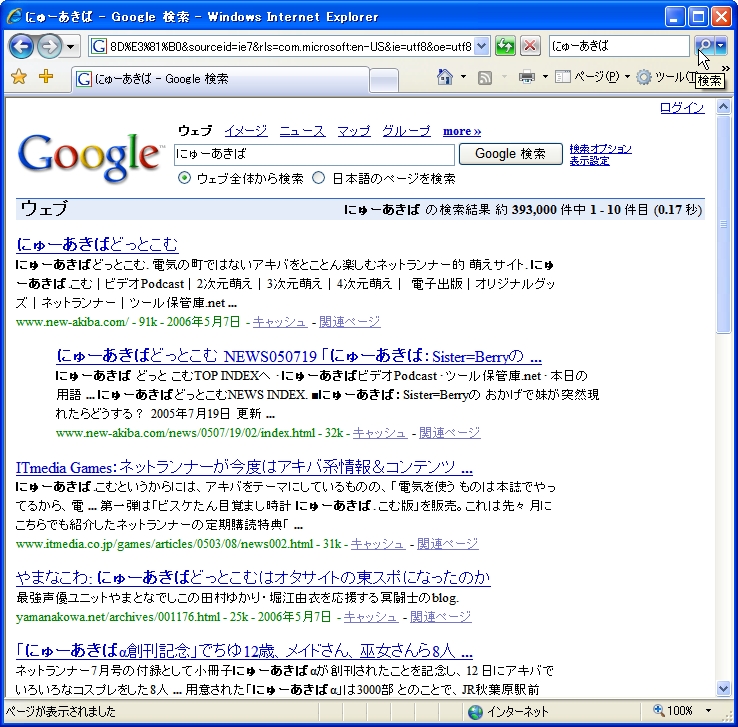Open 関連ページ for the NEWS050719 result
Image resolution: width=738 pixels, height=727 pixels.
(449, 433)
